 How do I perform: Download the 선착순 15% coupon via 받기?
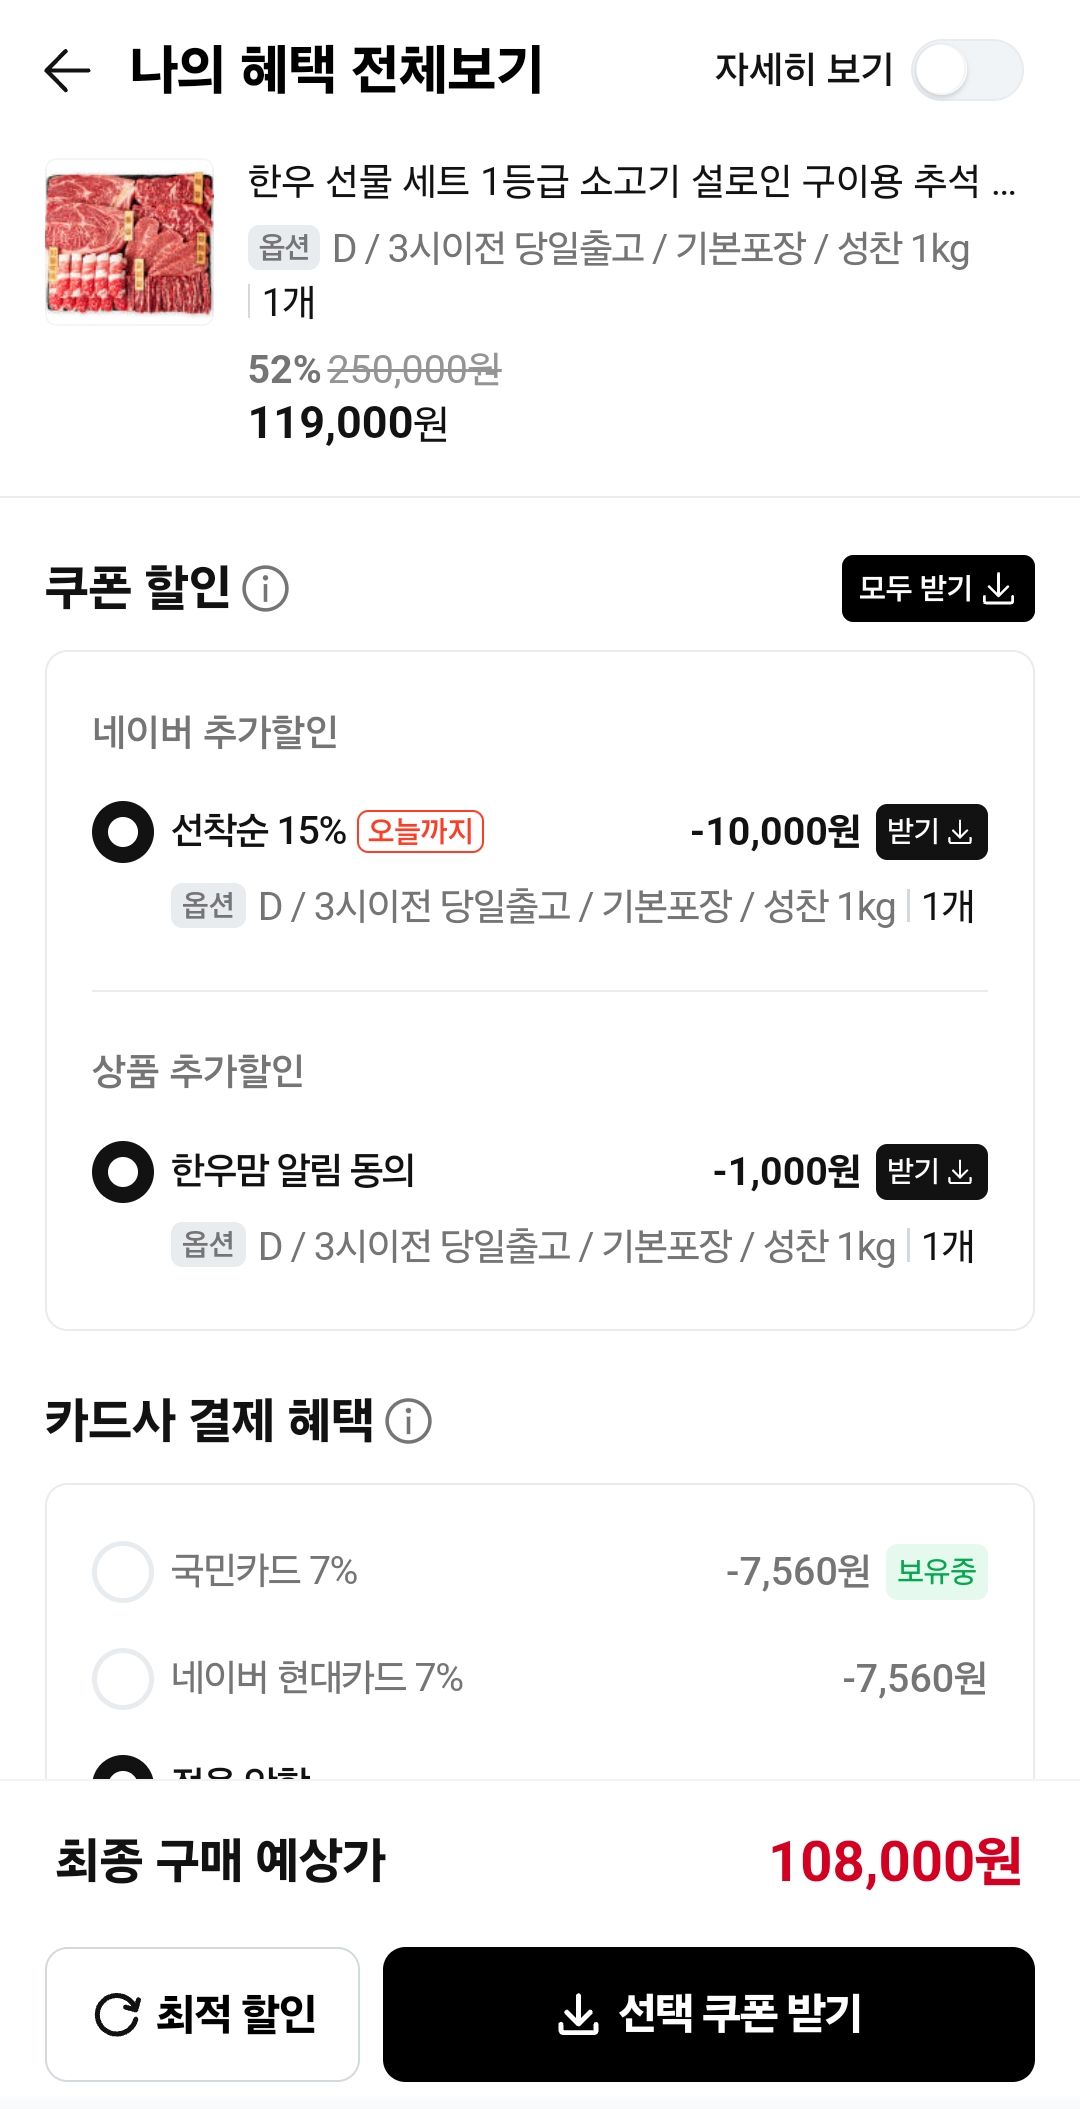(x=931, y=832)
